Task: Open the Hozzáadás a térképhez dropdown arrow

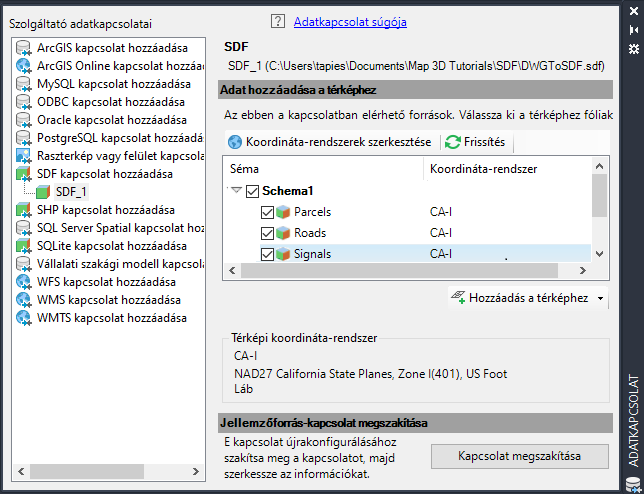Action: pos(600,298)
